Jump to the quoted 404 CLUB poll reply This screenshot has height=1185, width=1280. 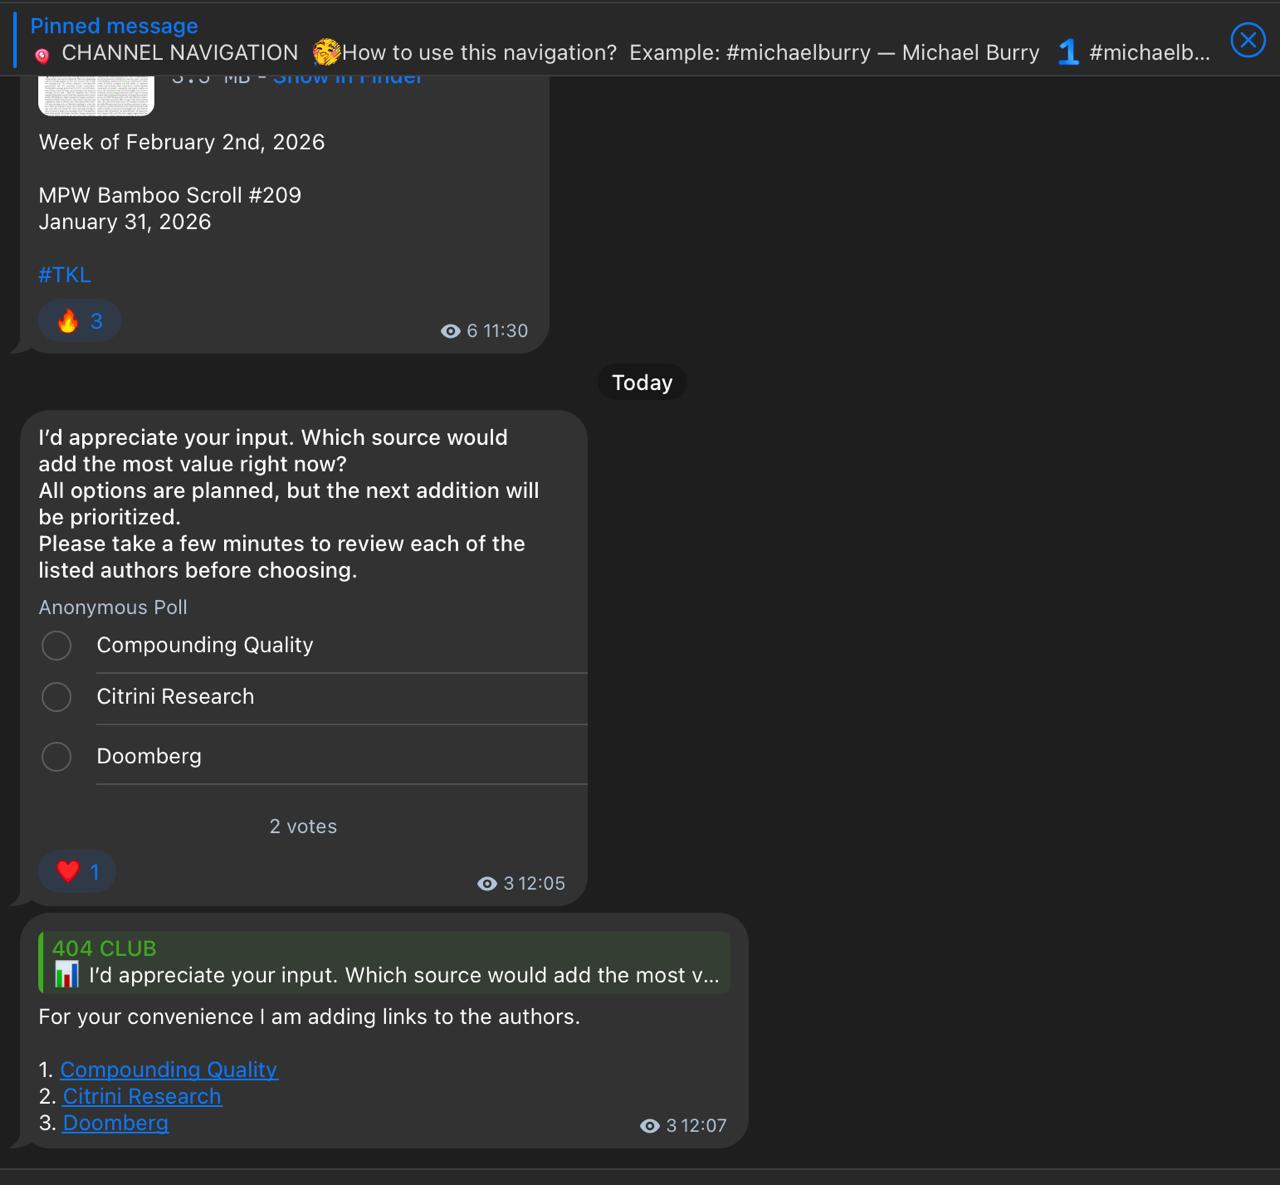(384, 963)
